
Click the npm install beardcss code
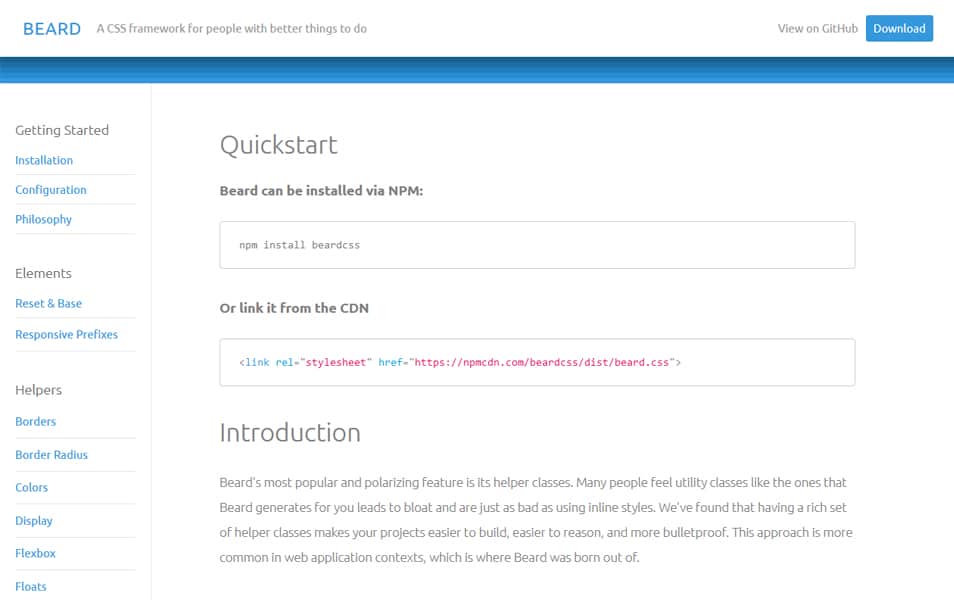tap(299, 245)
